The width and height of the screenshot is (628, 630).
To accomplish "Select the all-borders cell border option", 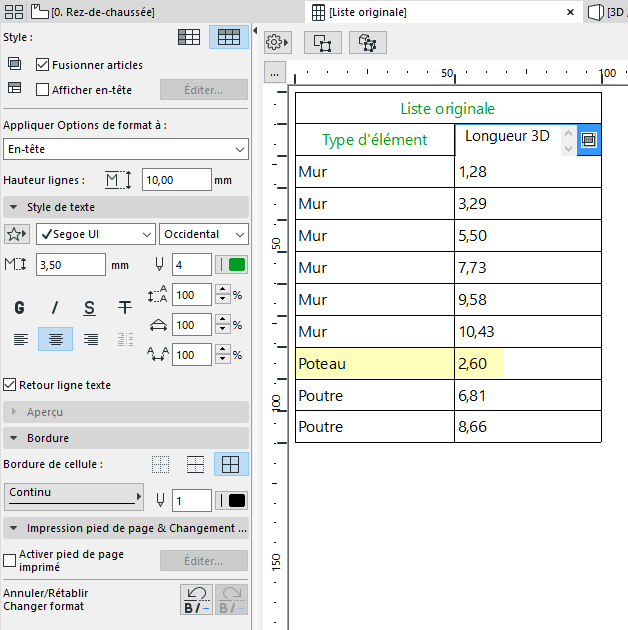I will (231, 464).
